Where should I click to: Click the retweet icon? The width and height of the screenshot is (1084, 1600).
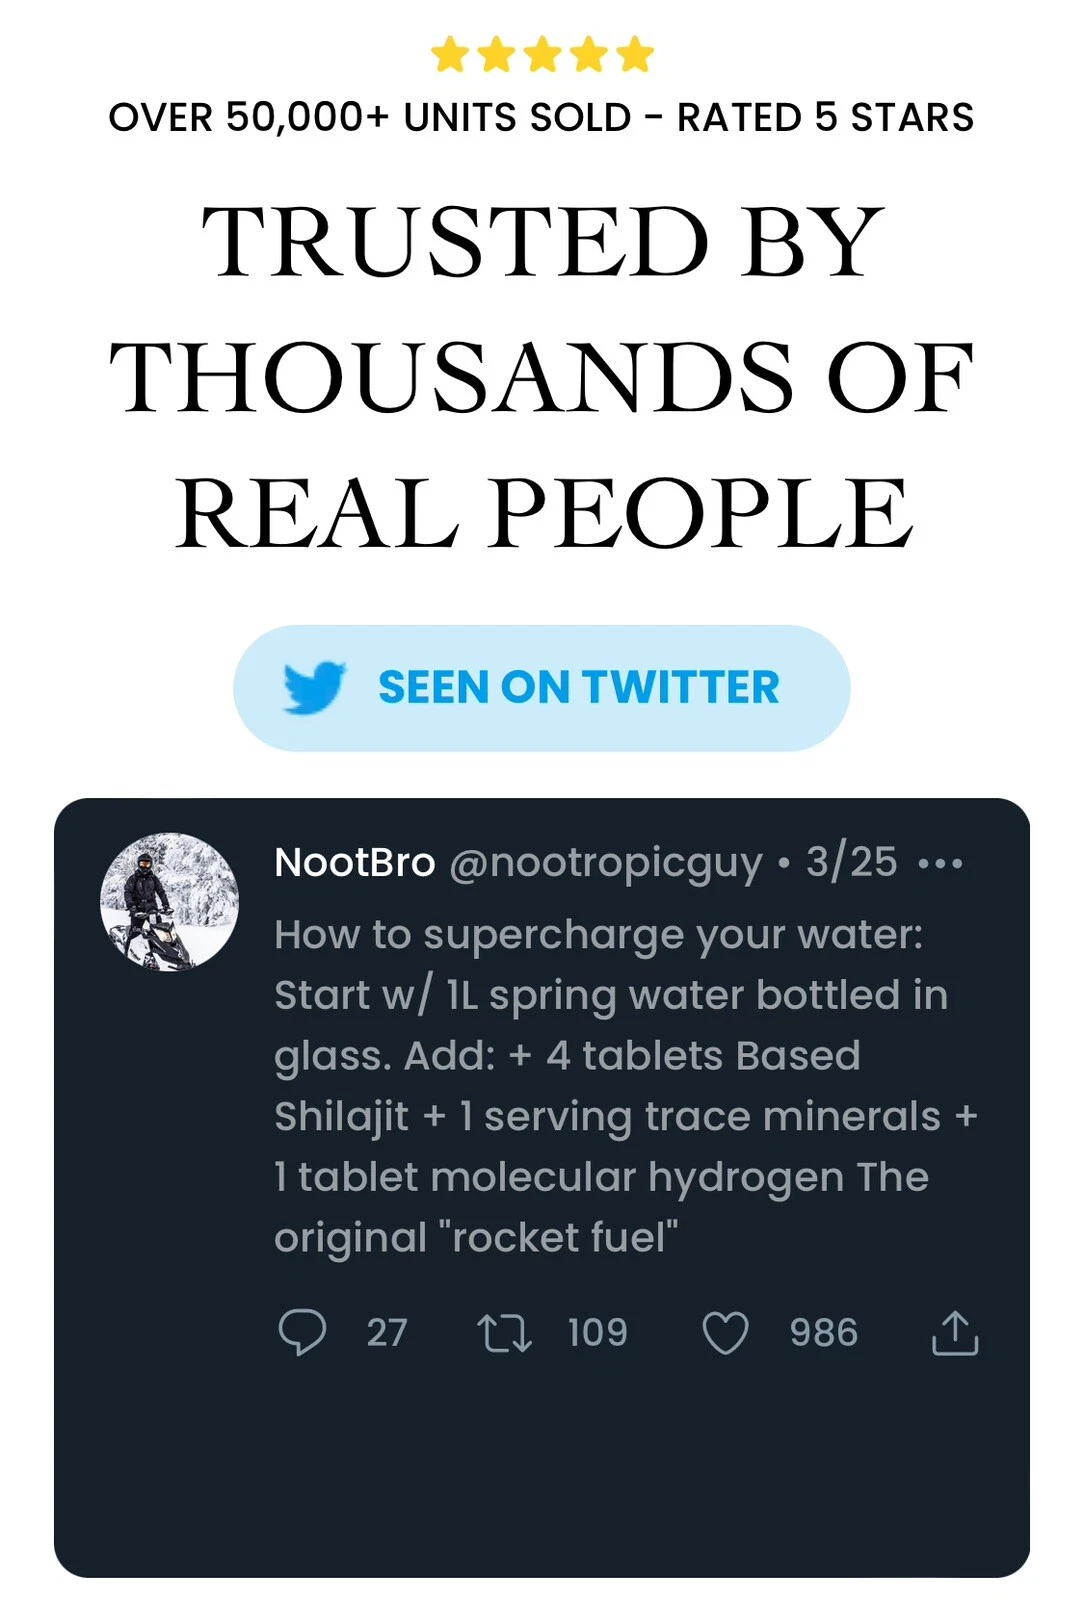[504, 1333]
